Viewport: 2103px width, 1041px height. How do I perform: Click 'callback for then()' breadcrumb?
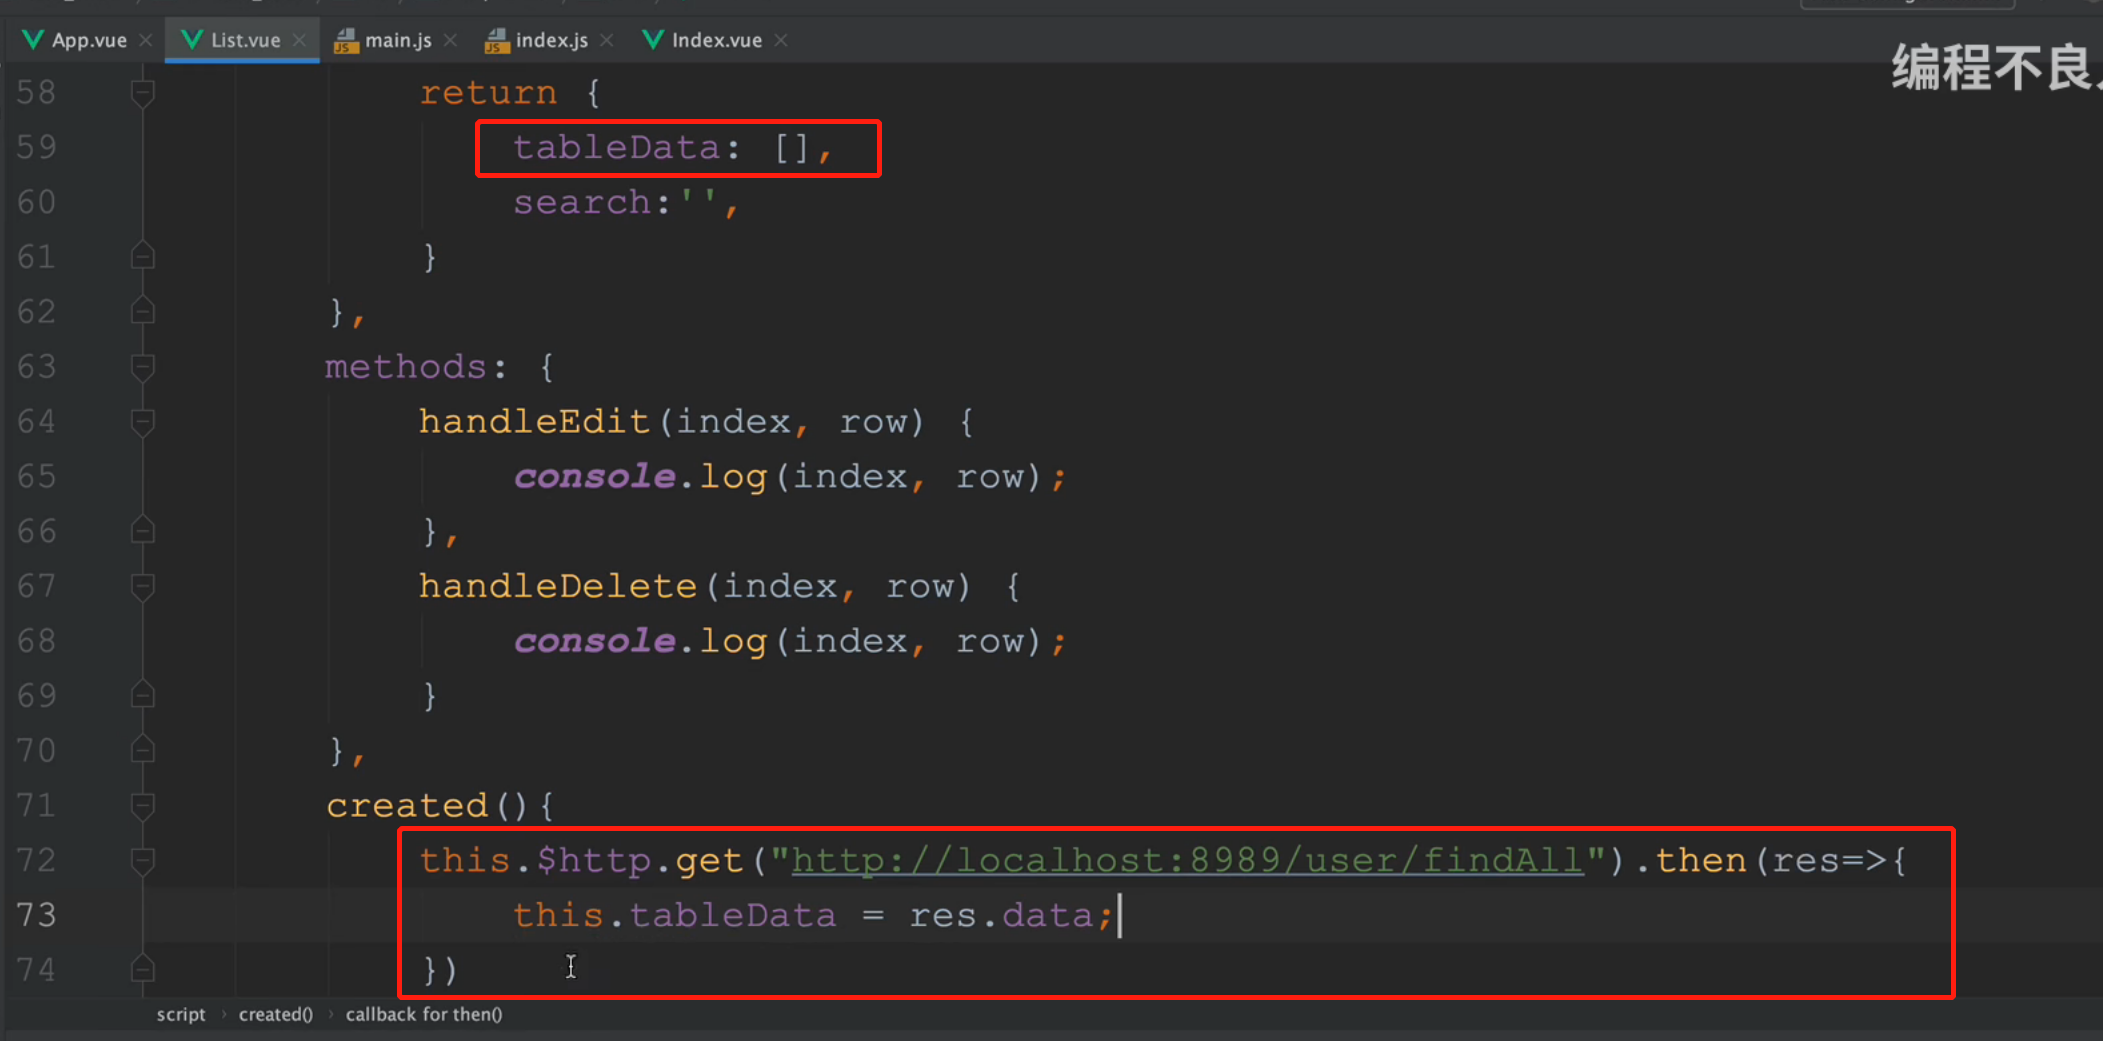(424, 1014)
